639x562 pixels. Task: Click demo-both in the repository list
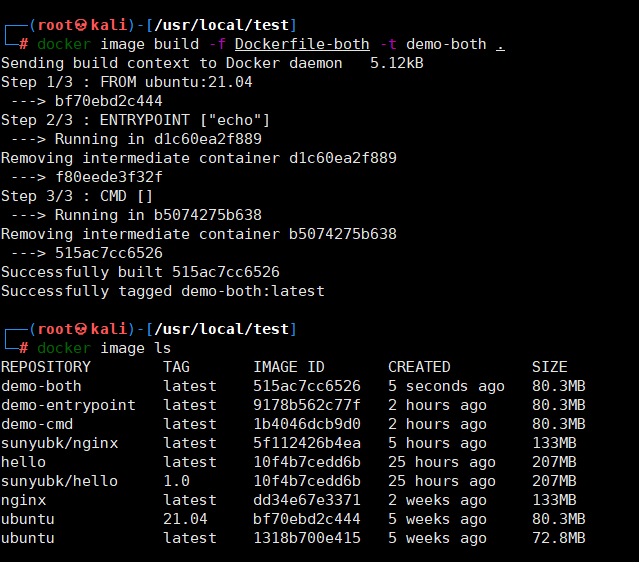tap(41, 386)
